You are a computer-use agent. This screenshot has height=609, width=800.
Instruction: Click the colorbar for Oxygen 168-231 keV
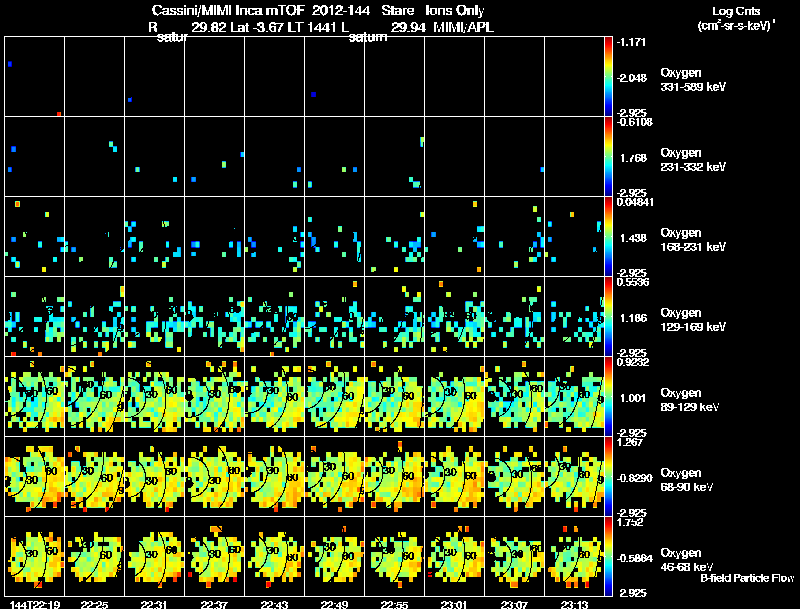(608, 237)
